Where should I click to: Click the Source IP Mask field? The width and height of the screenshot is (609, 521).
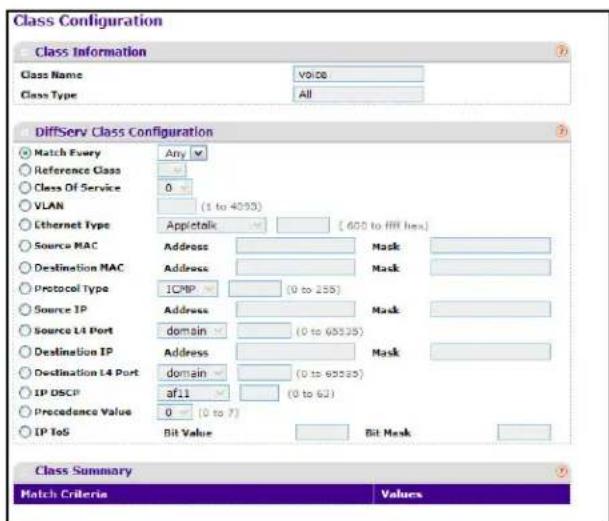pos(490,310)
